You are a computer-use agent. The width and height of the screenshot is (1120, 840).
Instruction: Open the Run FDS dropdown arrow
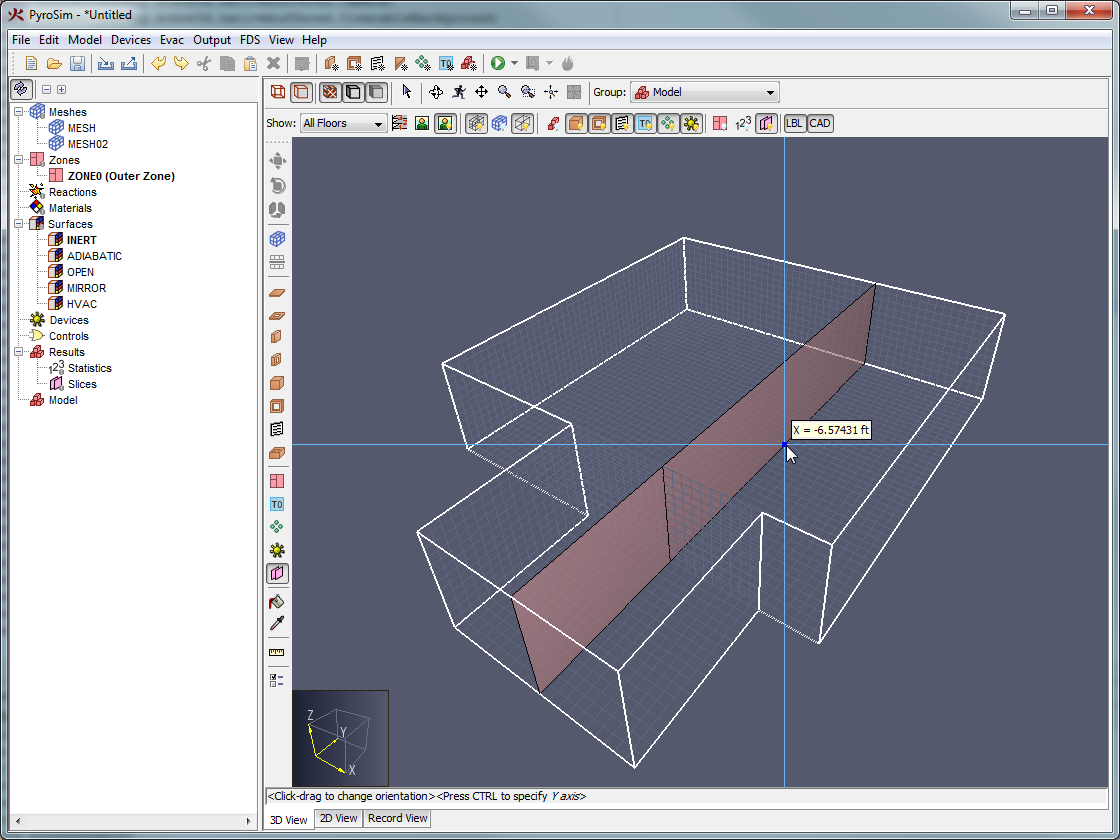[514, 64]
